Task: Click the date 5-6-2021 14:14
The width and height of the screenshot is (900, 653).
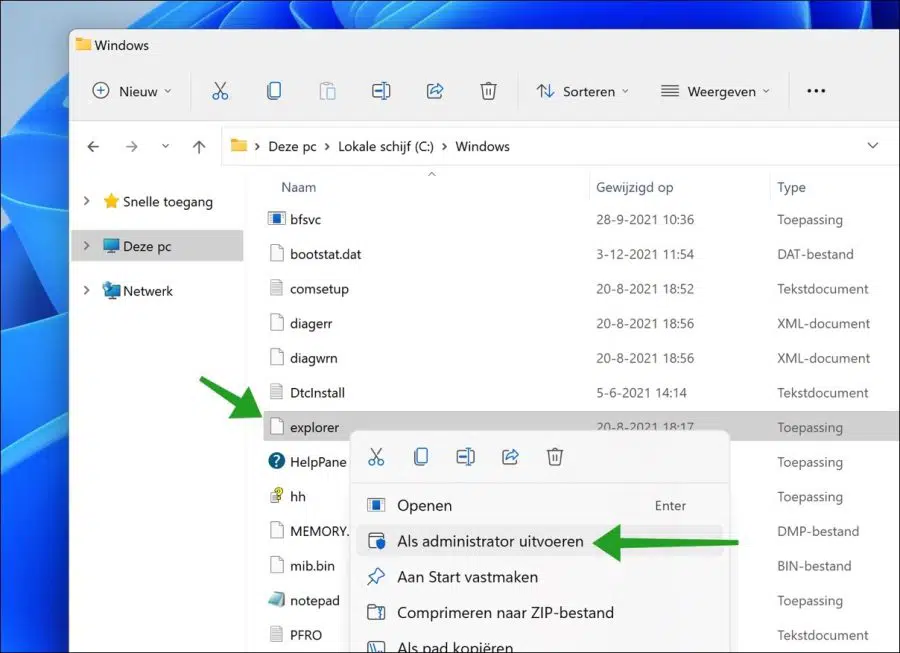Action: click(641, 392)
